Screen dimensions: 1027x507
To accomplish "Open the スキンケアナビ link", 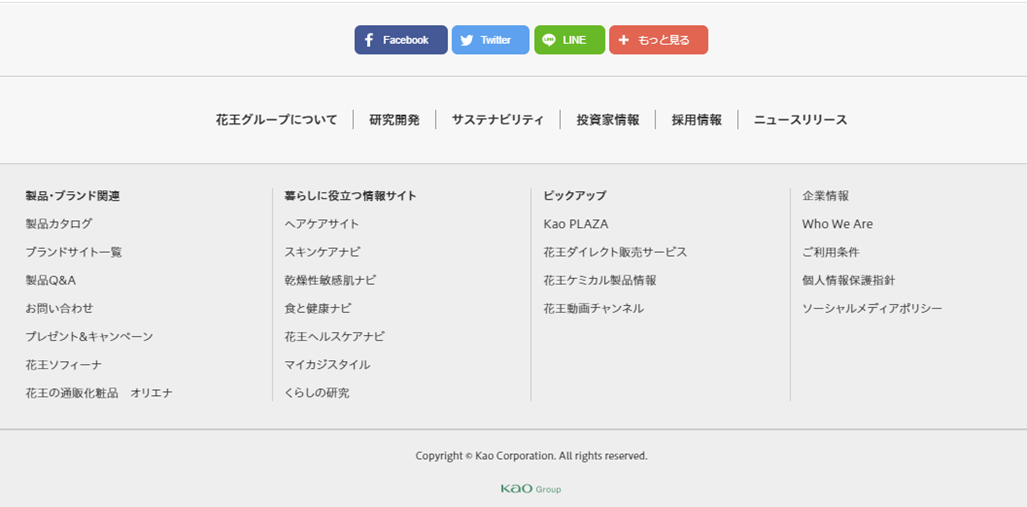I will click(322, 252).
